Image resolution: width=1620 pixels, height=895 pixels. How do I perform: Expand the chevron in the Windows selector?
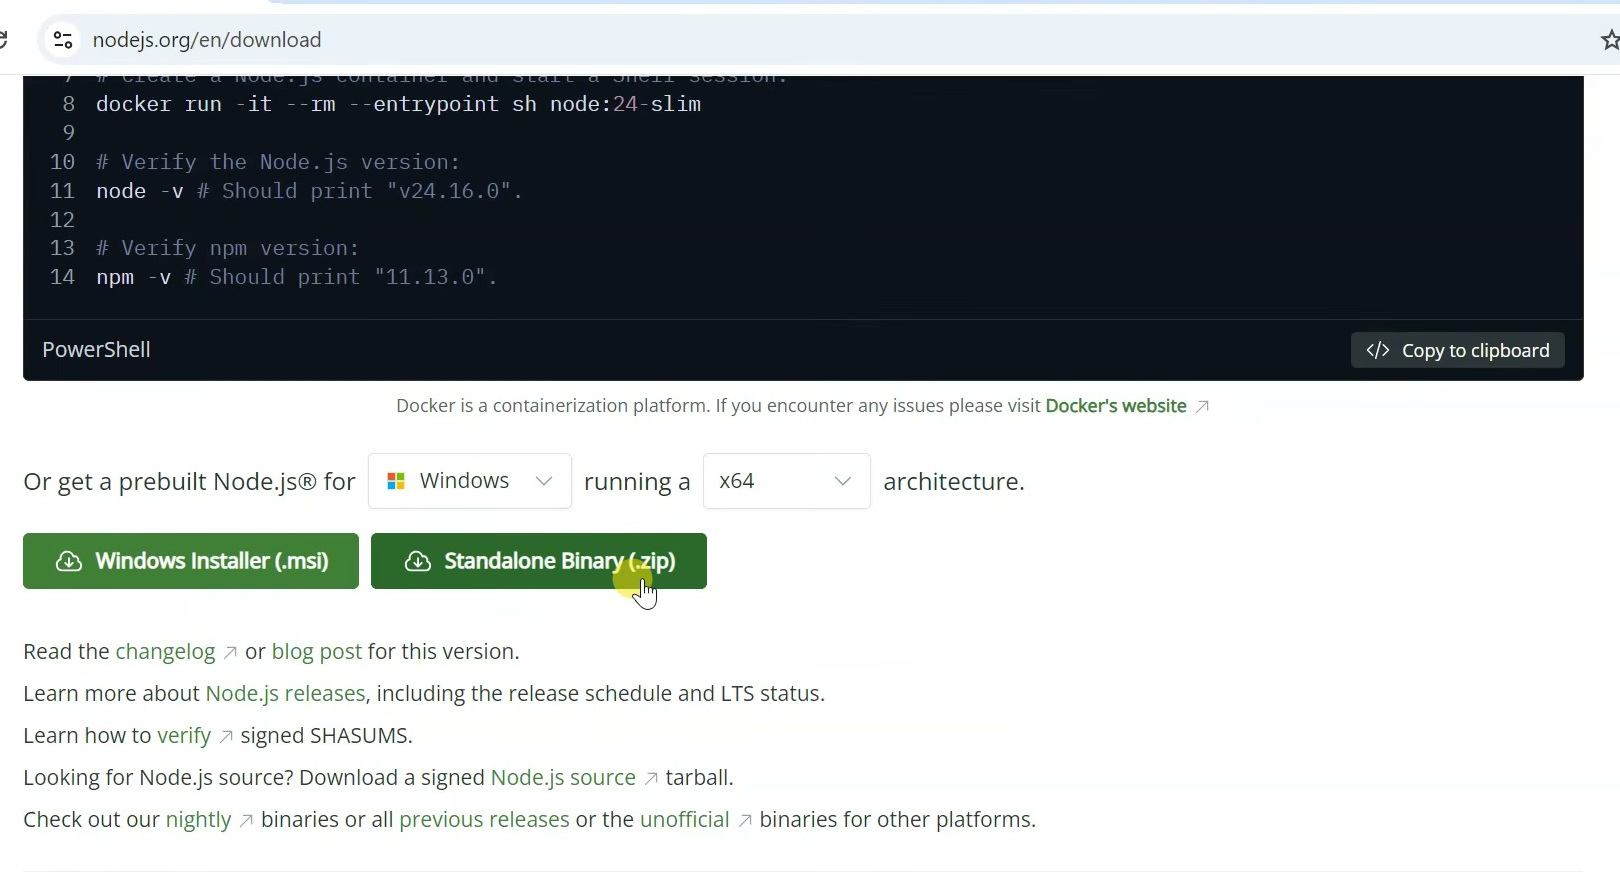point(544,481)
